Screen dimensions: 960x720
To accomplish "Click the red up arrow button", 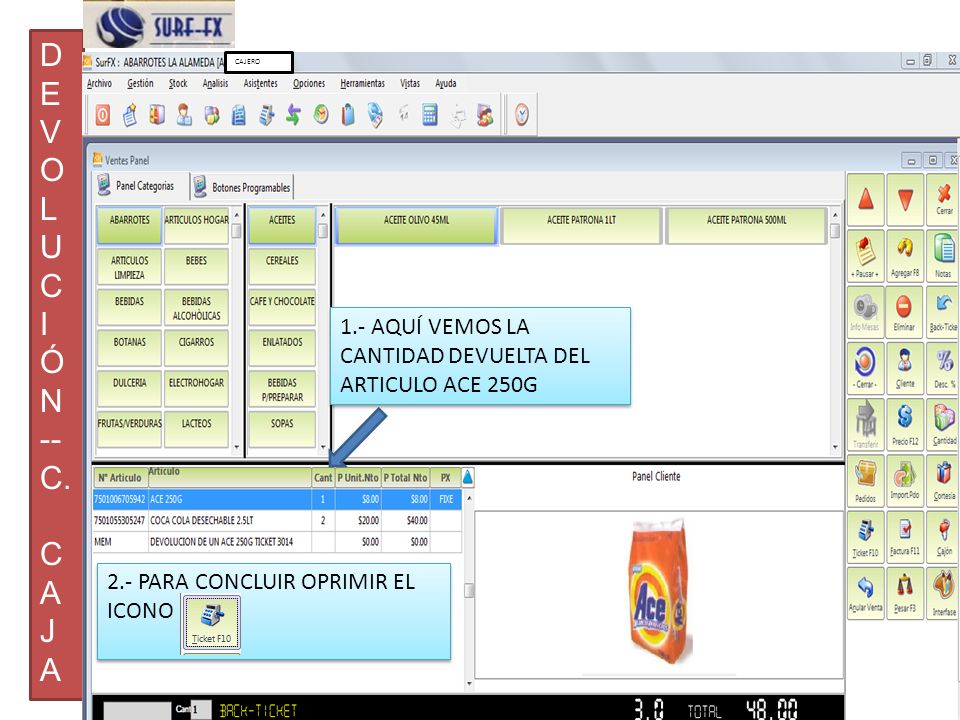I will click(866, 200).
